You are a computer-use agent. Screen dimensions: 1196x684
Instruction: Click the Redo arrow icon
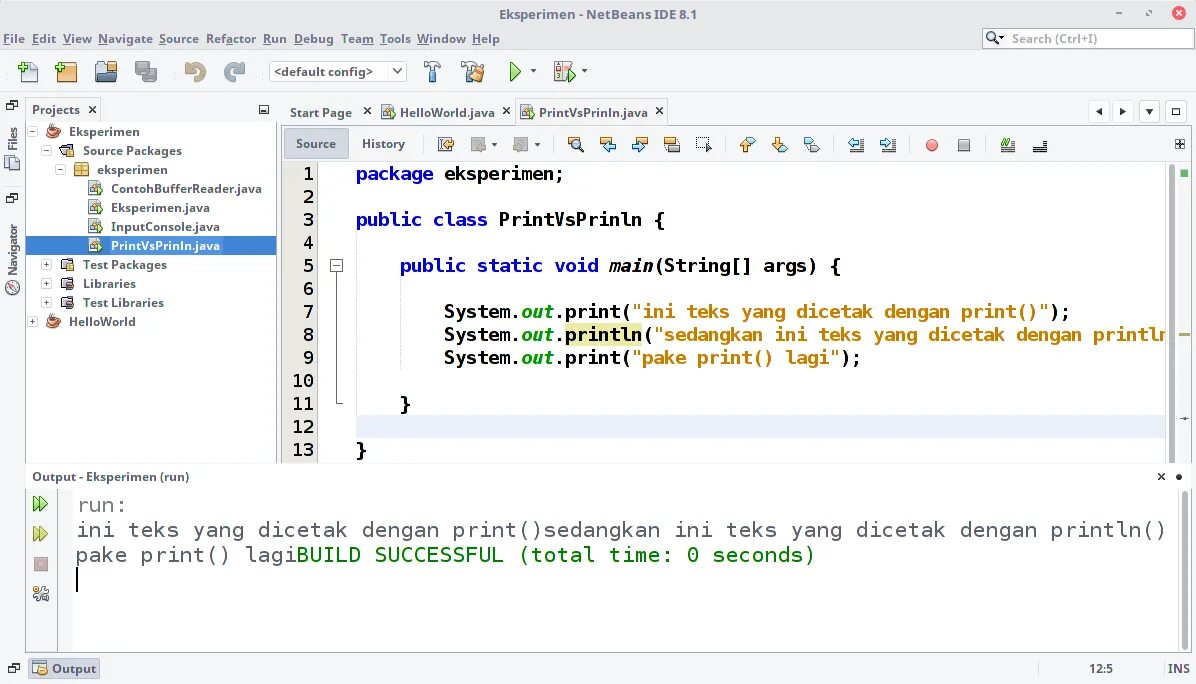click(234, 72)
